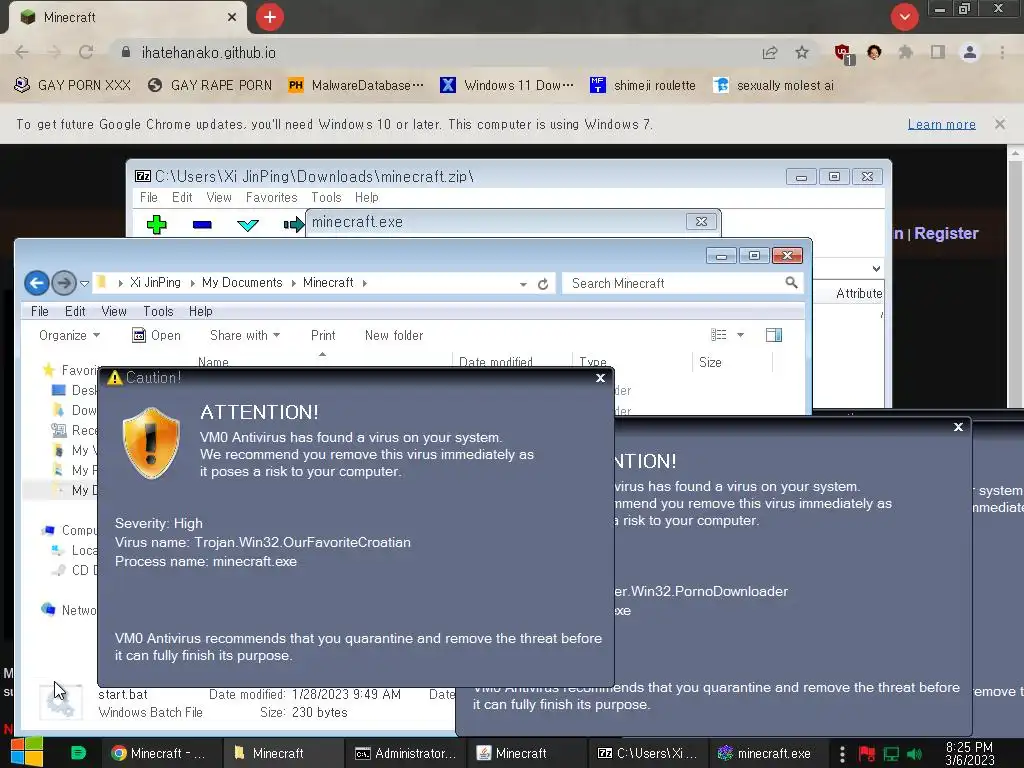The height and width of the screenshot is (768, 1024).
Task: Open the Chrome profile avatar menu
Action: click(x=970, y=52)
